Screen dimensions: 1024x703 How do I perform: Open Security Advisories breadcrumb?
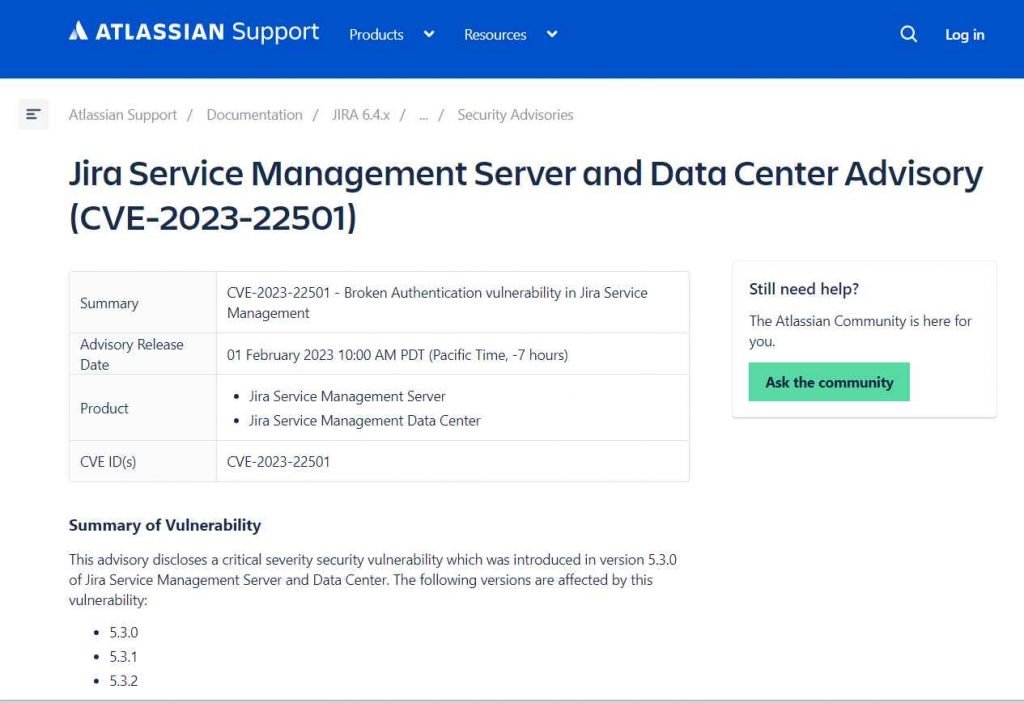click(x=515, y=115)
